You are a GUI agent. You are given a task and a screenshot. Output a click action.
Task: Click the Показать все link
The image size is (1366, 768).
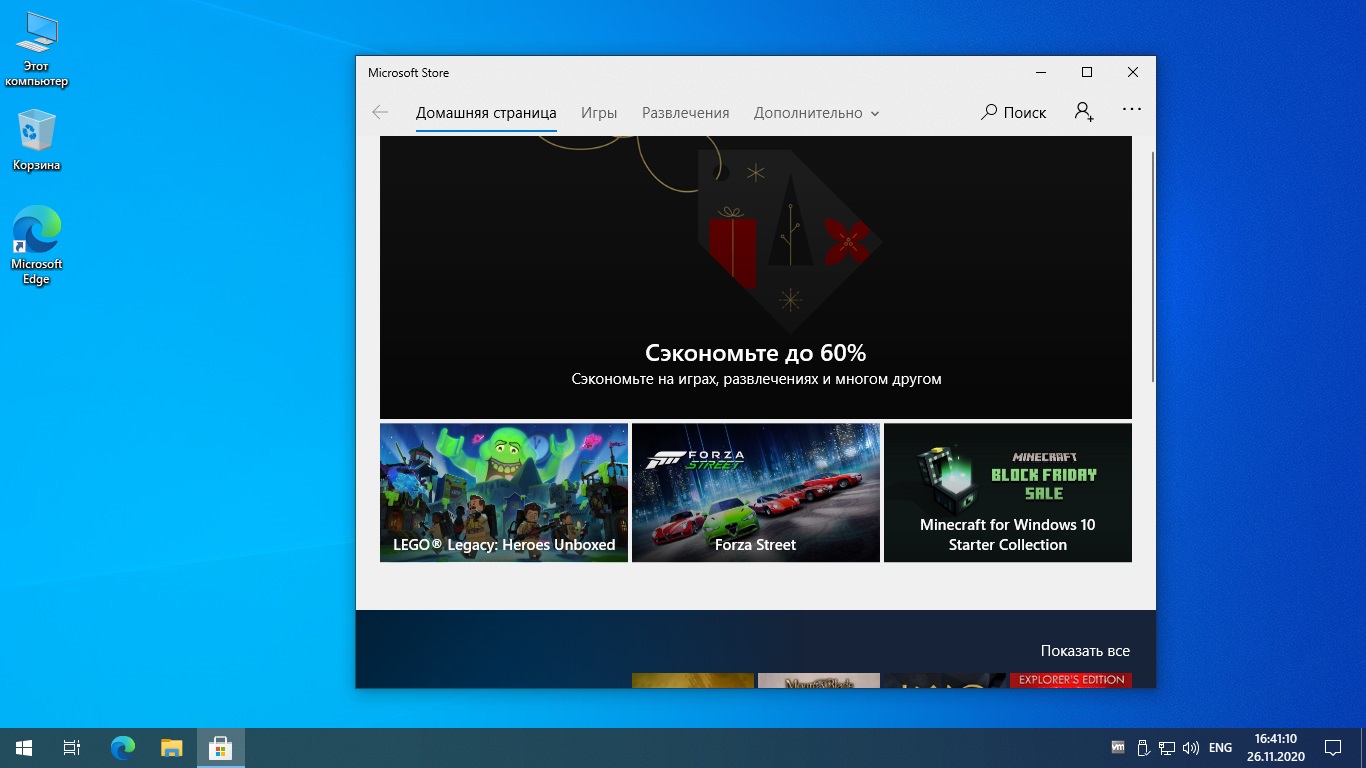(x=1085, y=651)
